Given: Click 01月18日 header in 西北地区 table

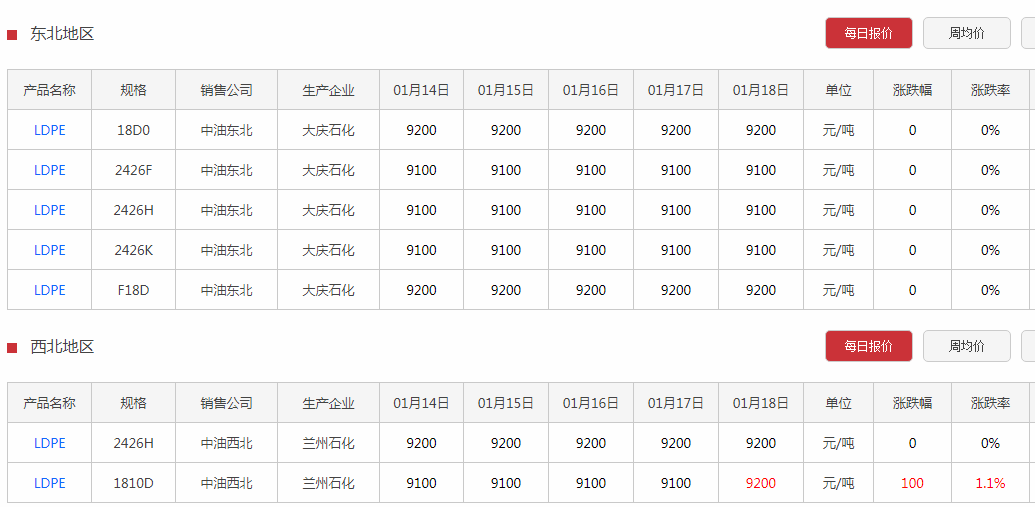Looking at the screenshot, I should pyautogui.click(x=761, y=403).
